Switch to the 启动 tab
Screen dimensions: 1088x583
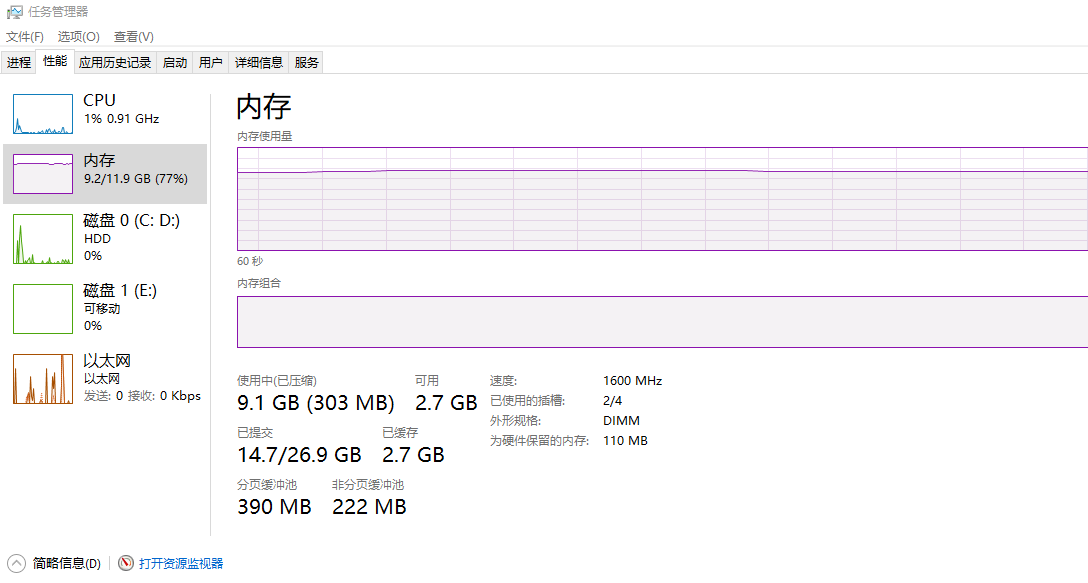click(175, 62)
